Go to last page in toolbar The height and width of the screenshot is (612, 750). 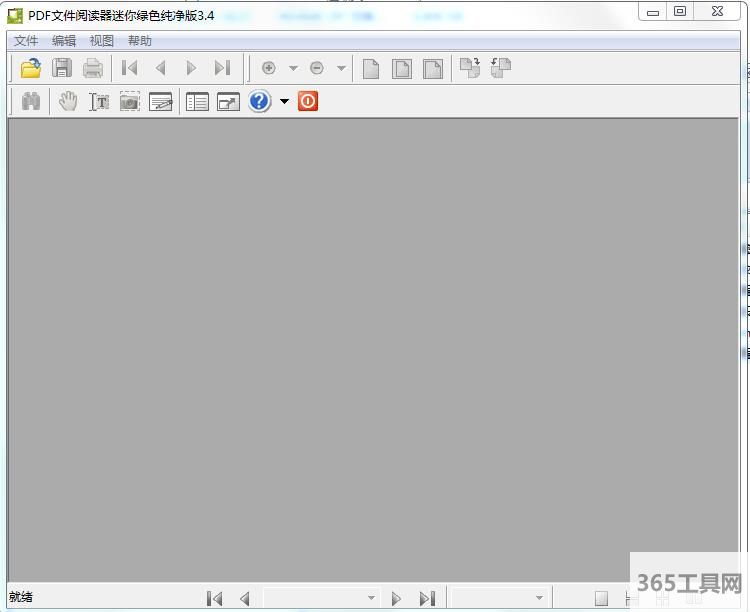tap(222, 68)
